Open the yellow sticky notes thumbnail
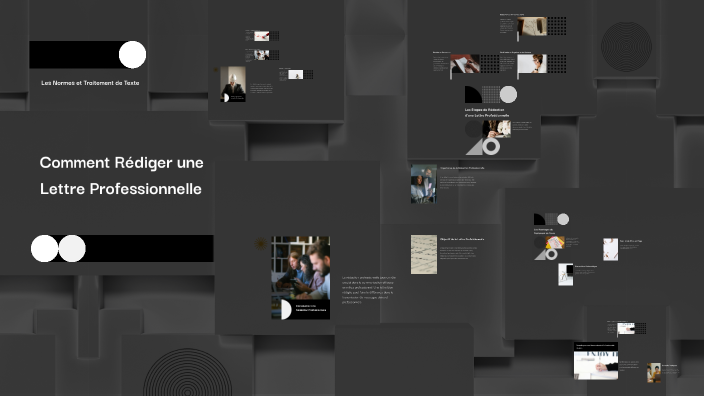This screenshot has height=396, width=704. click(x=555, y=242)
